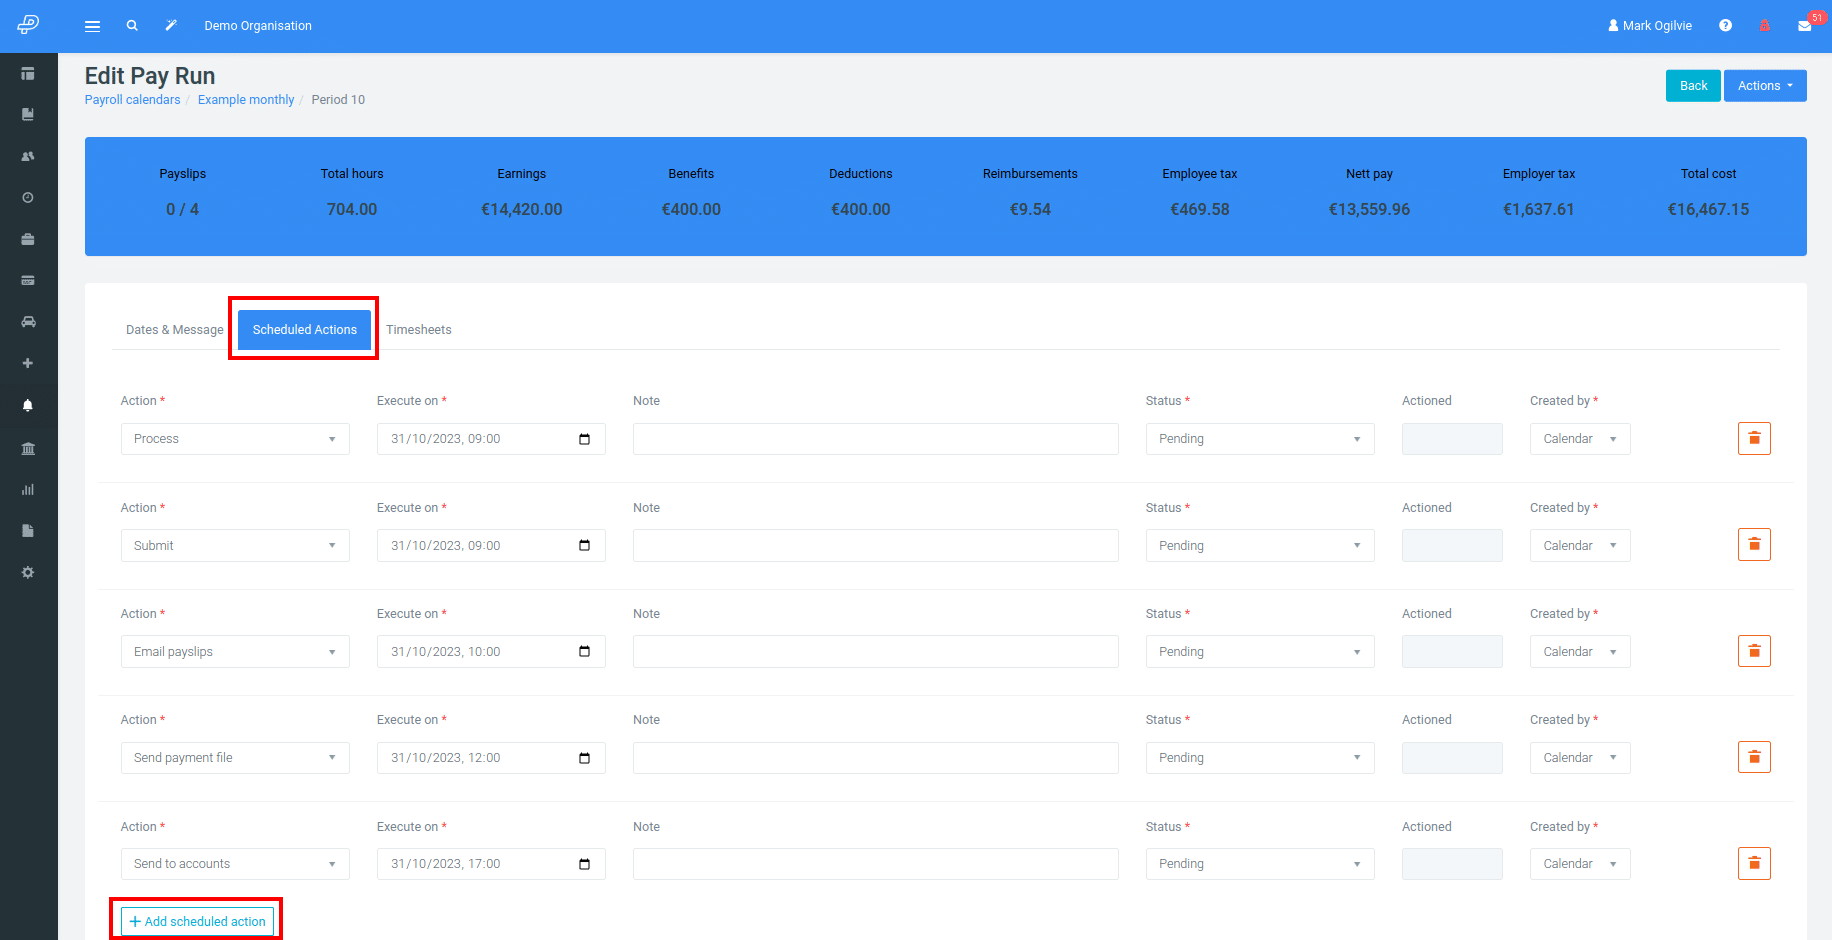Open the Dates & Message tab
Viewport: 1832px width, 940px height.
click(174, 329)
